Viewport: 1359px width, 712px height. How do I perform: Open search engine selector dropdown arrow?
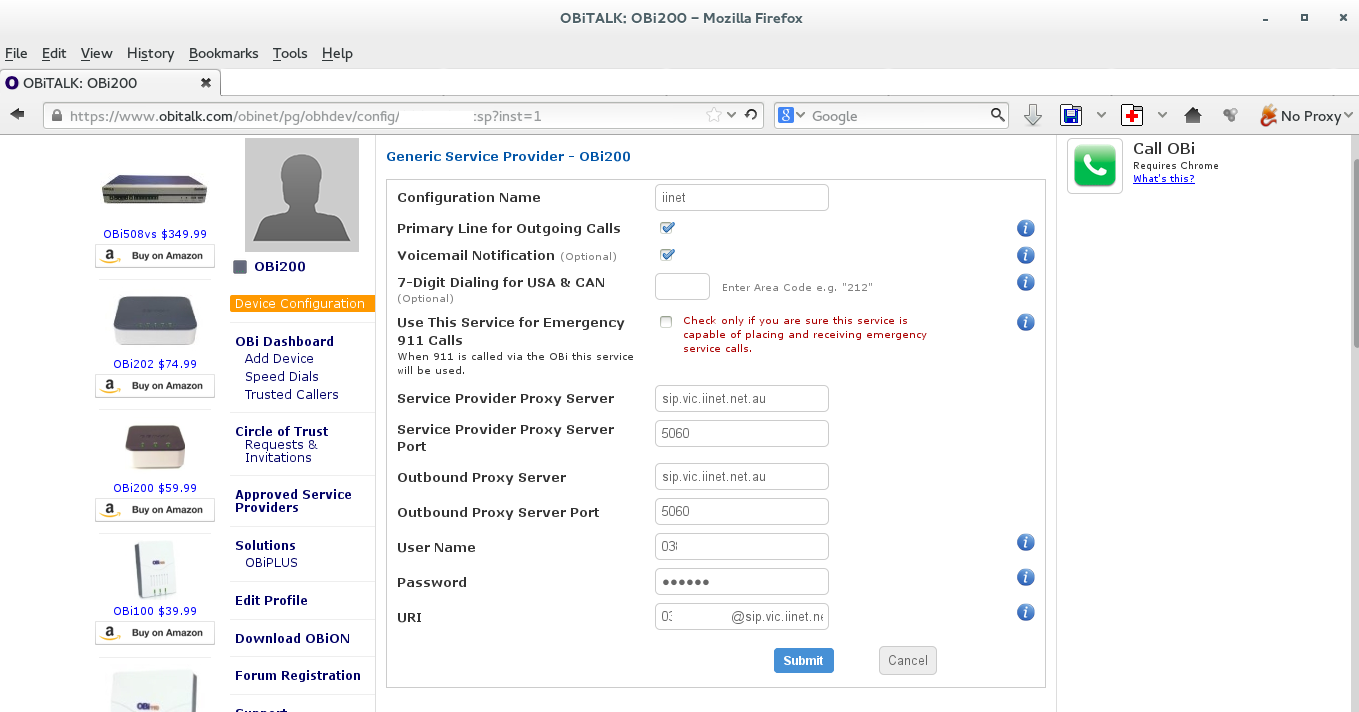click(x=800, y=116)
